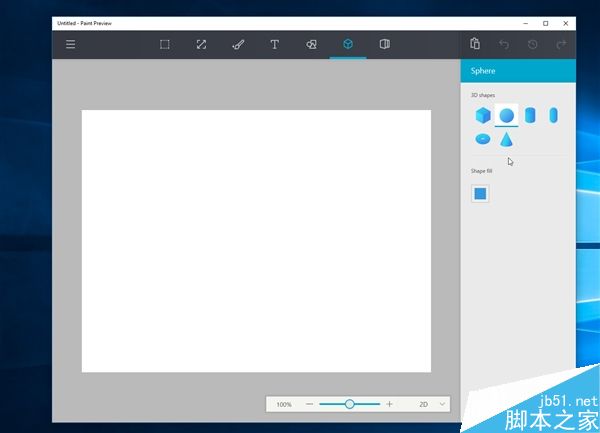
Task: Pick the Cylinder 3D shape
Action: pyautogui.click(x=530, y=115)
